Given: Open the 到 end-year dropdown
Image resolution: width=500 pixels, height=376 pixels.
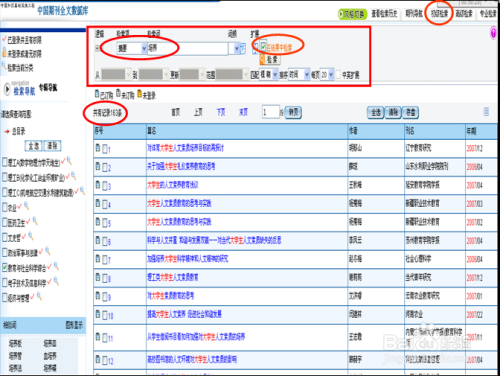Looking at the screenshot, I should pos(154,75).
